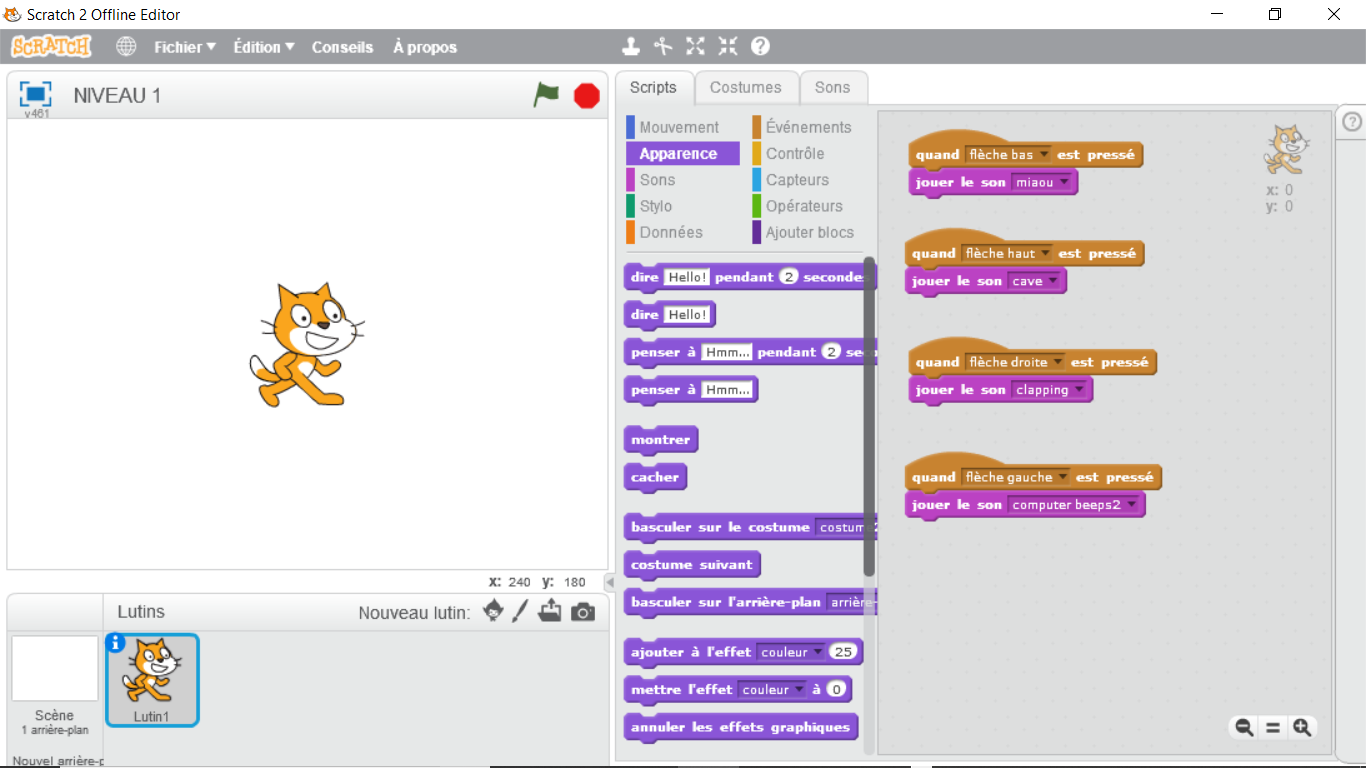The image size is (1366, 768).
Task: Select the Opérateurs block category
Action: click(804, 206)
